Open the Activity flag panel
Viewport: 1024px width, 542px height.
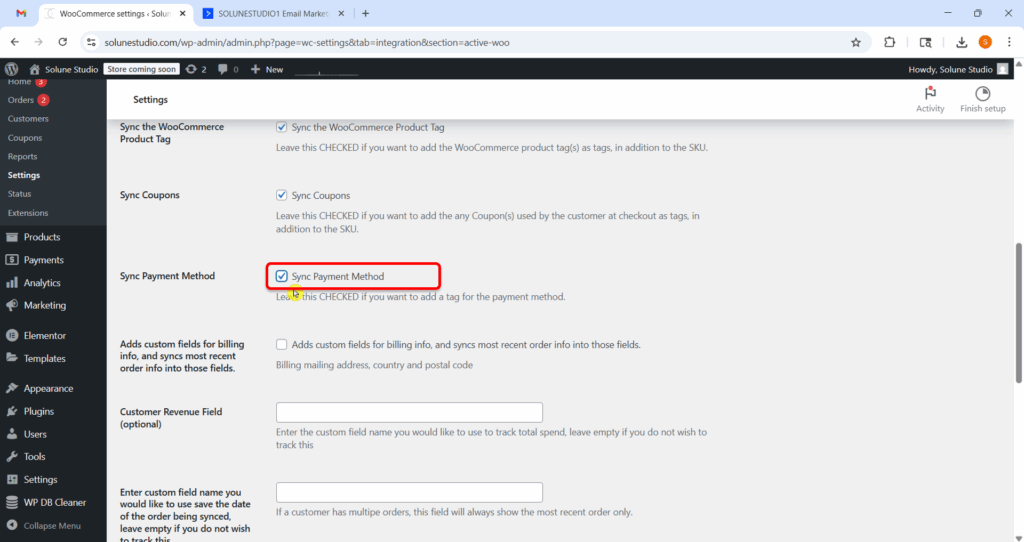[x=930, y=99]
